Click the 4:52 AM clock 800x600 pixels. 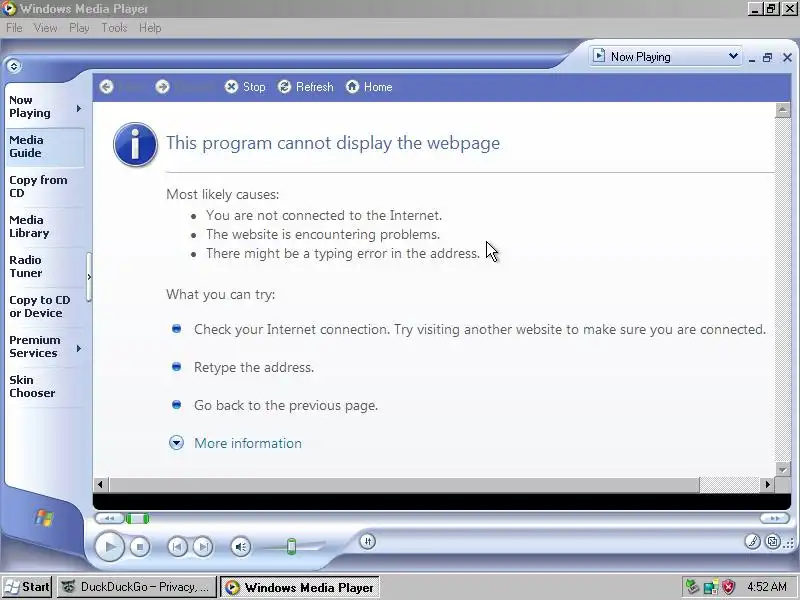click(767, 587)
